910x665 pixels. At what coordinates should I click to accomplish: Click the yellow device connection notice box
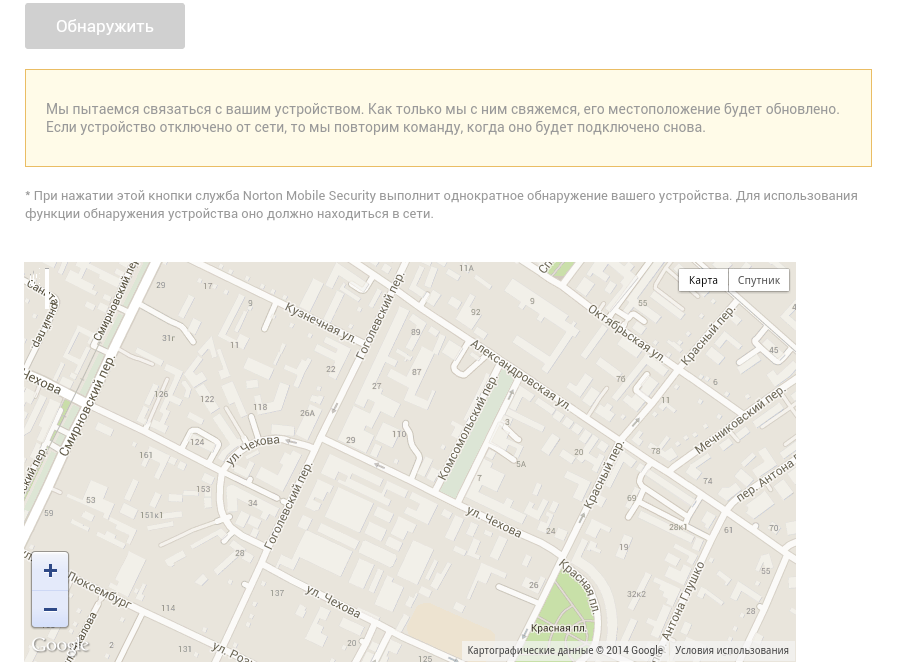click(448, 118)
